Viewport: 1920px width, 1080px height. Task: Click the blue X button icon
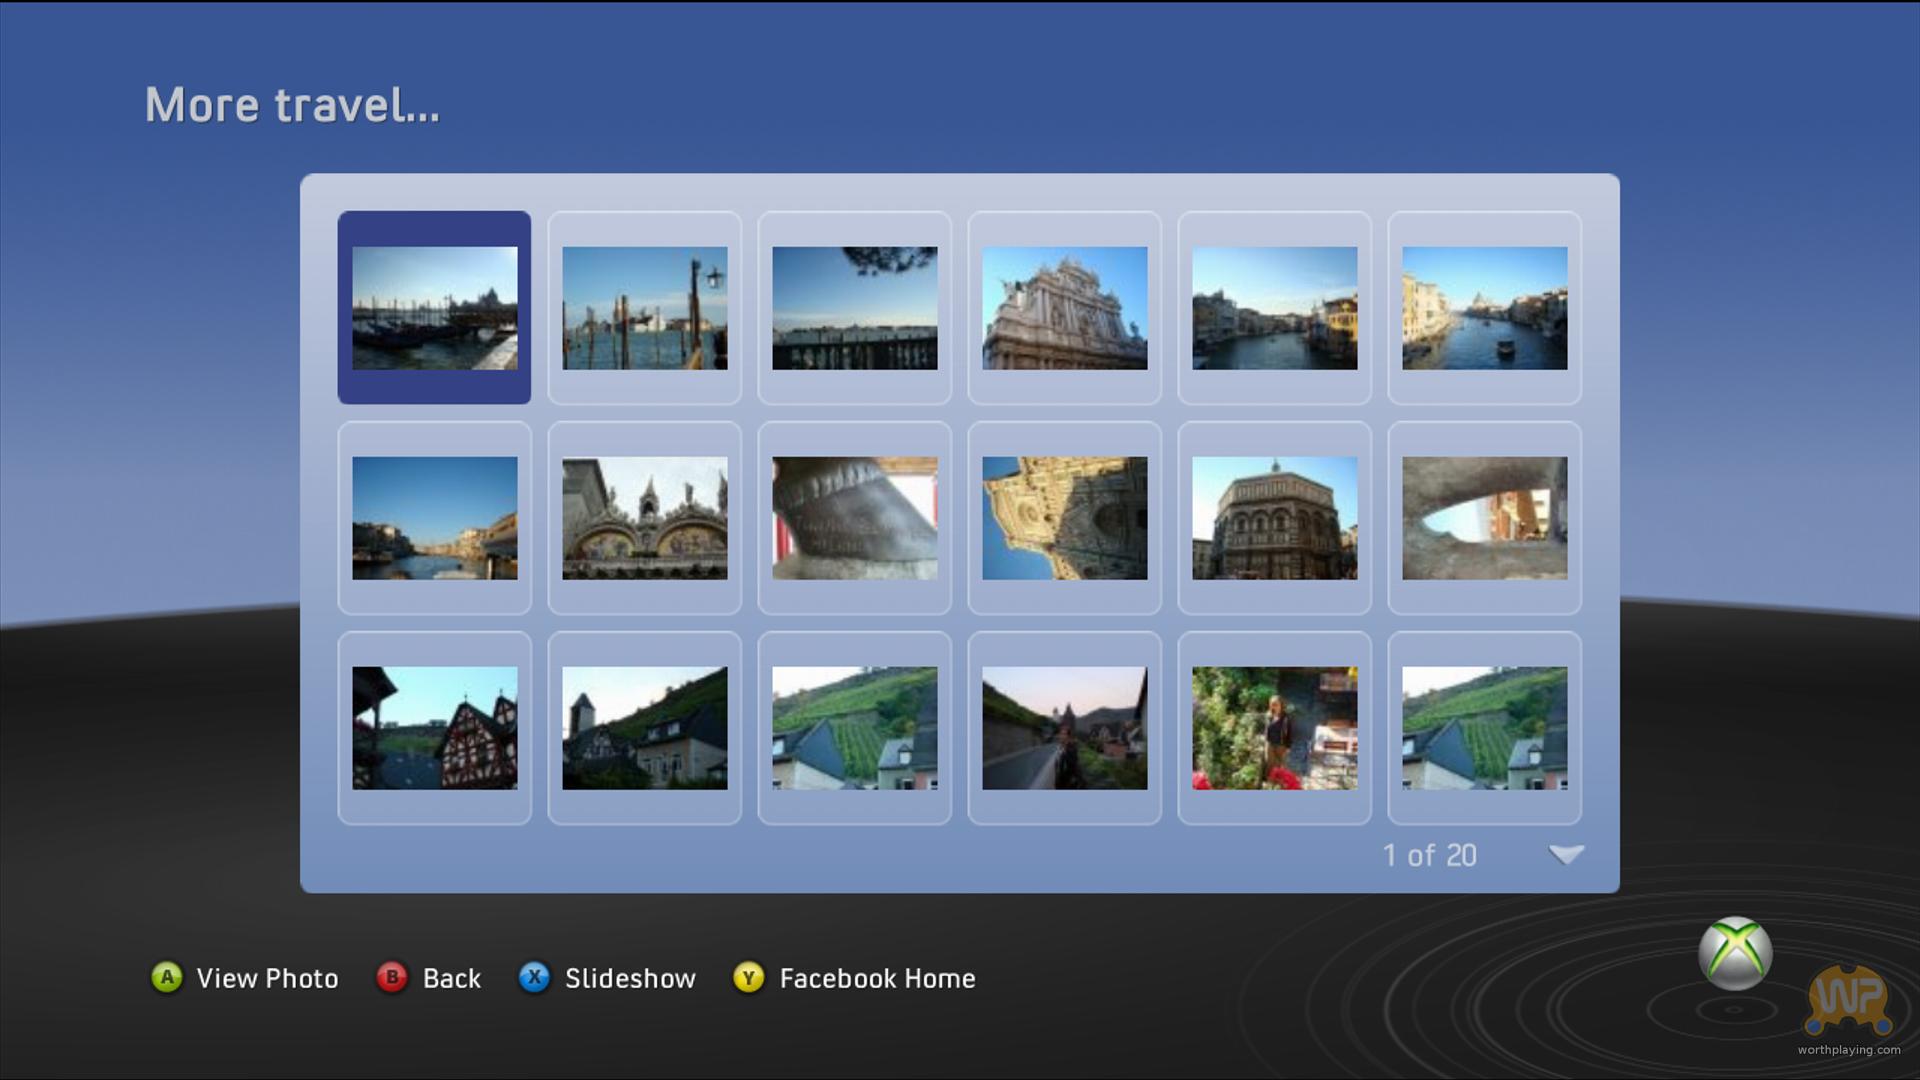click(535, 977)
